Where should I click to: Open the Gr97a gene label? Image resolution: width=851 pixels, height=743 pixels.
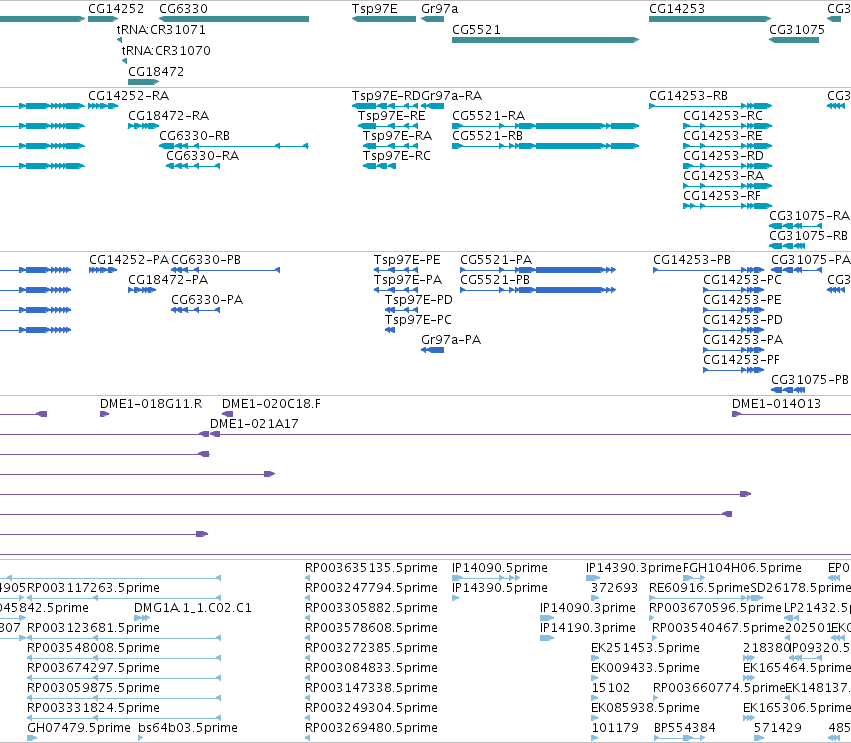tap(440, 9)
